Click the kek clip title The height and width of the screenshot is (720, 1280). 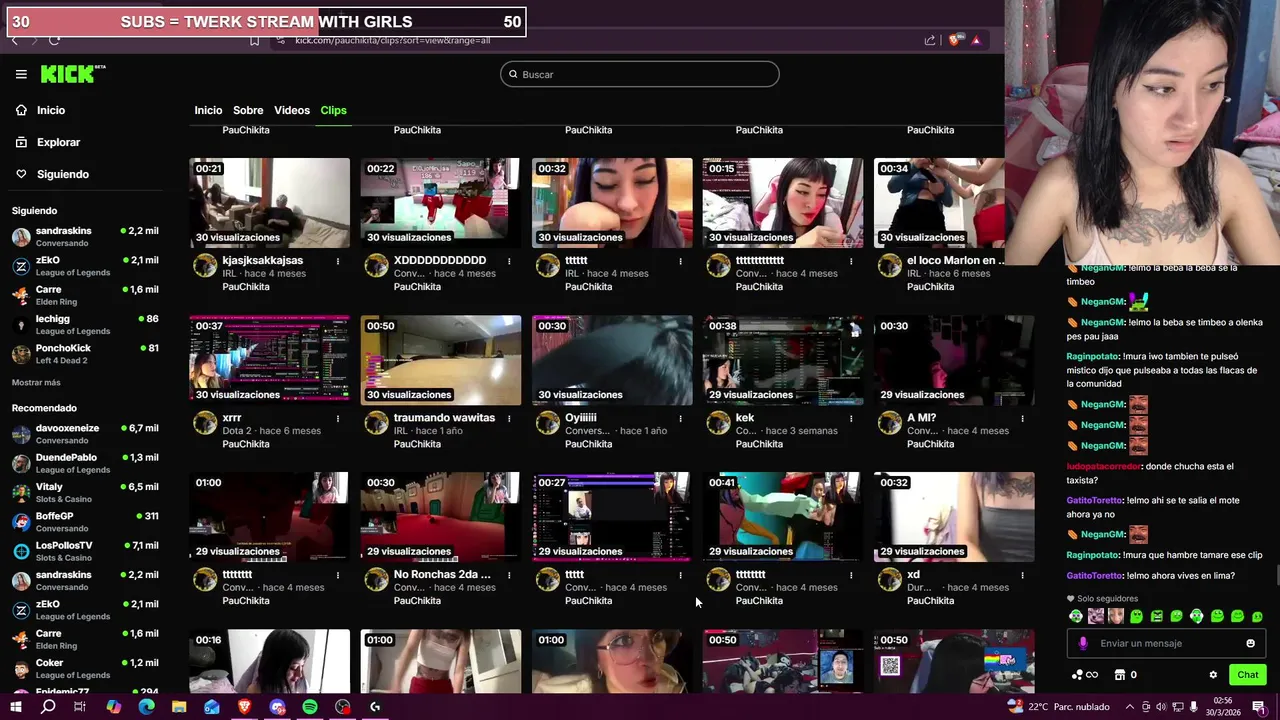[x=745, y=417]
